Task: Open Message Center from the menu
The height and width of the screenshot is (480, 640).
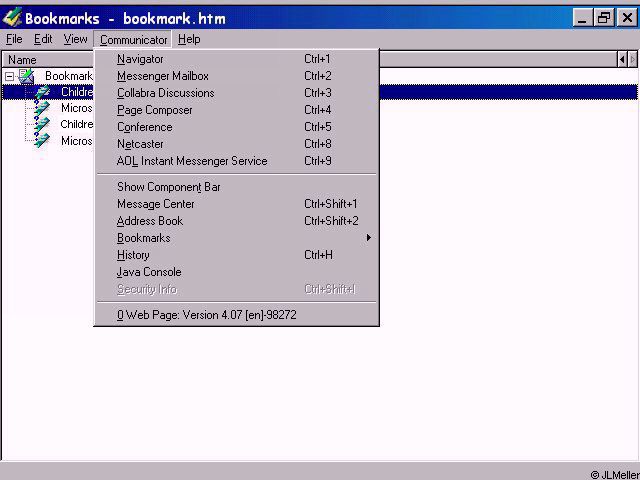Action: pos(236,204)
